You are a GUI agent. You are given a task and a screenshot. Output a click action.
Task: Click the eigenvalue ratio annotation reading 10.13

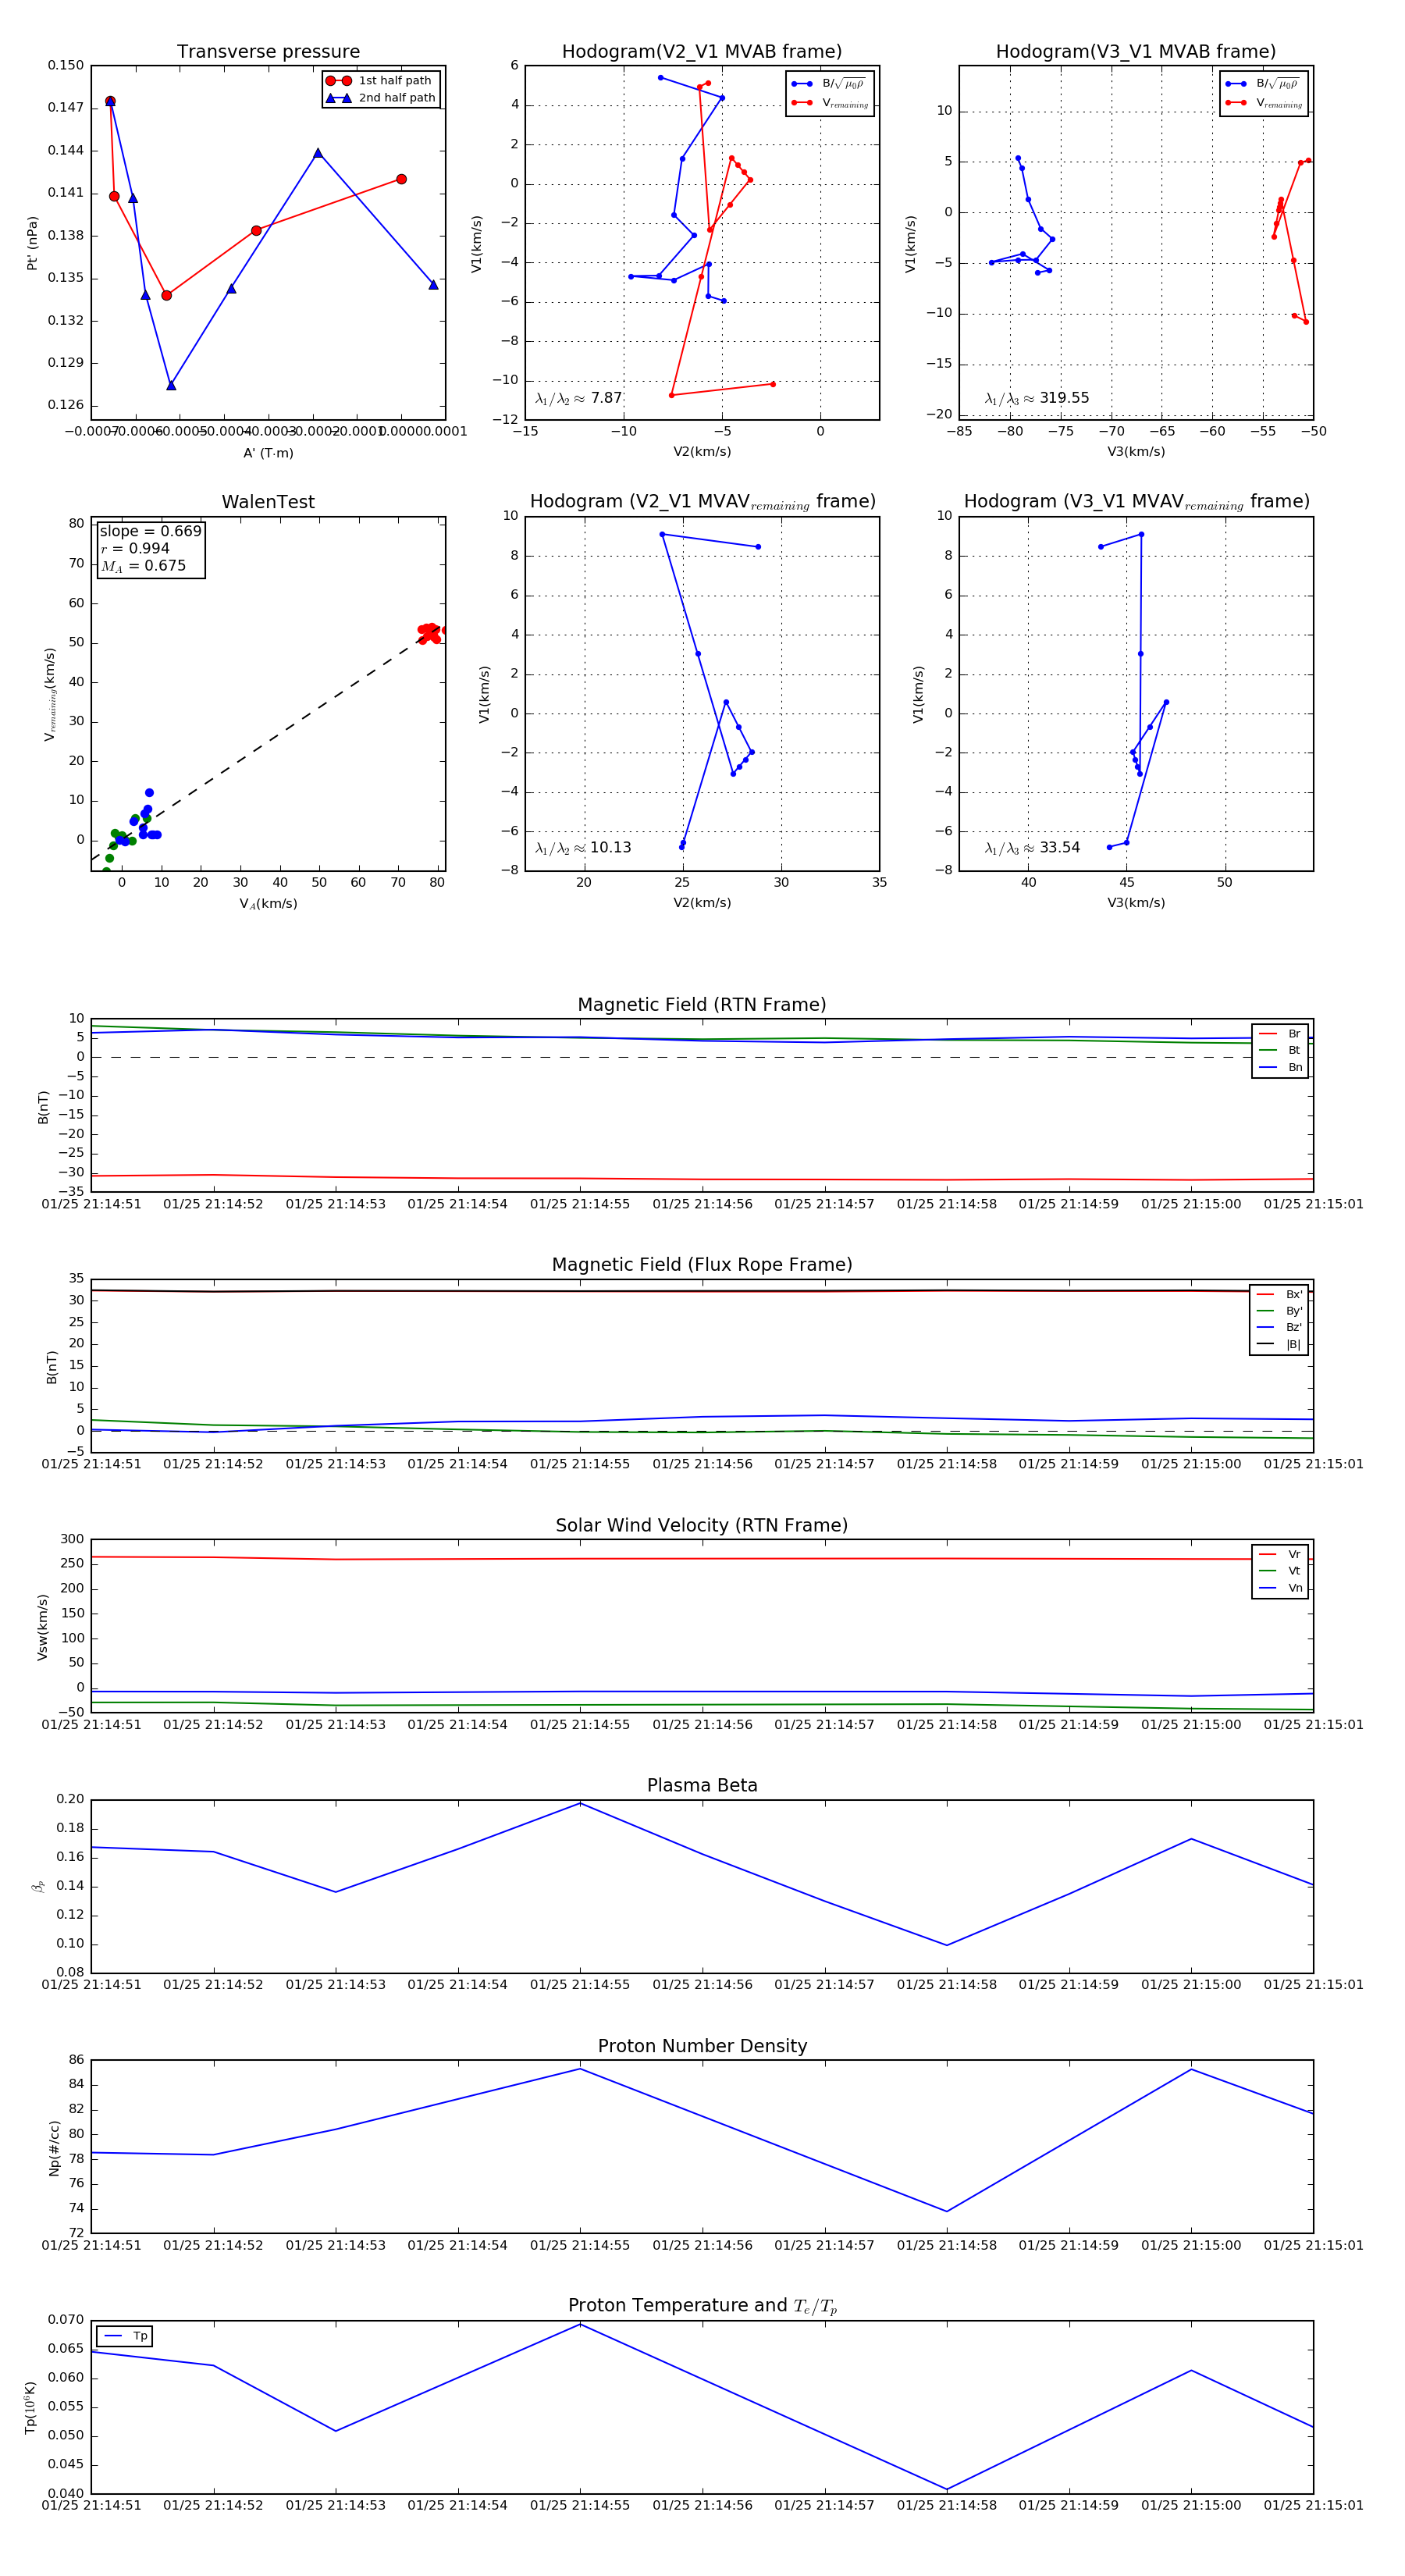tap(583, 848)
